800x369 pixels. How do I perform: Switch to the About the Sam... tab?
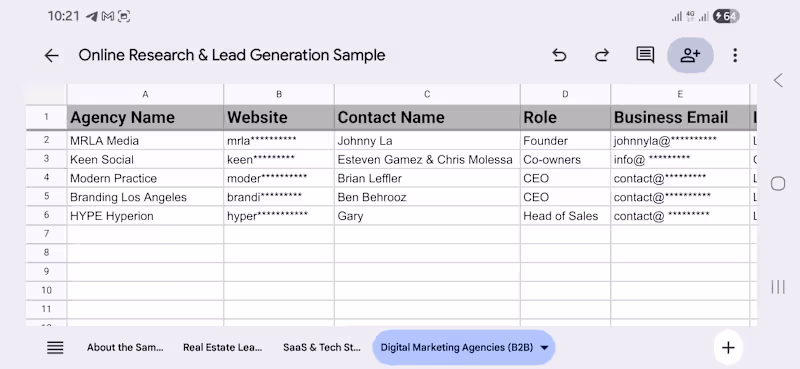(125, 348)
